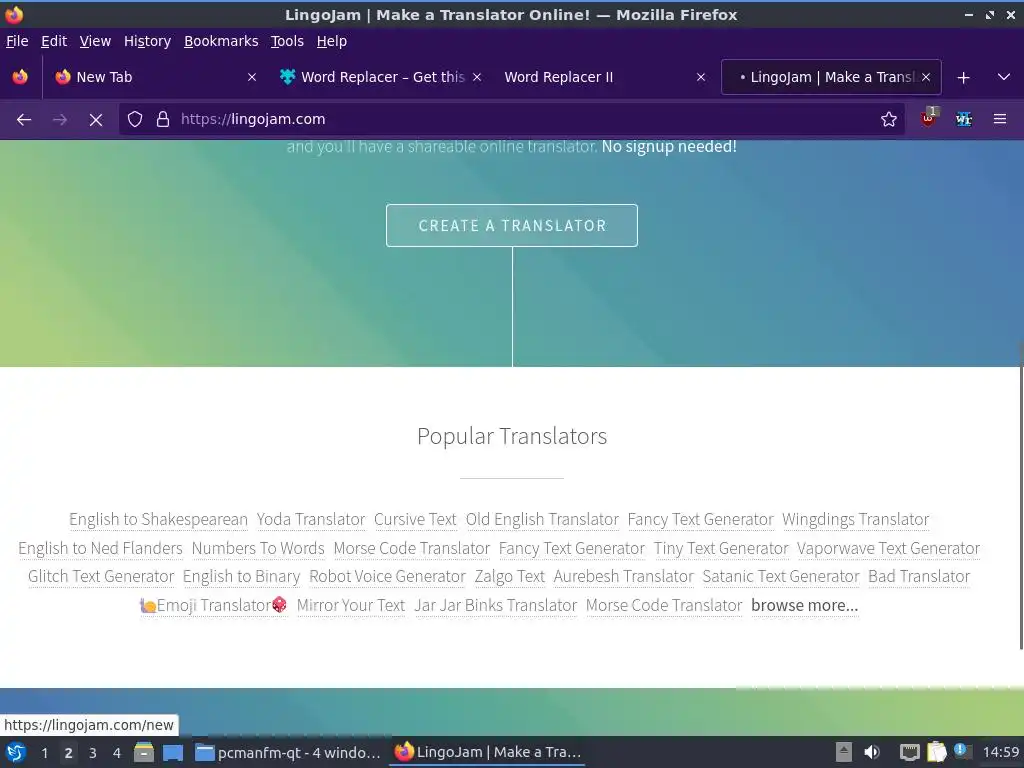Screen dimensions: 1024x768
Task: Open the clipboard tray icon
Action: click(x=936, y=752)
